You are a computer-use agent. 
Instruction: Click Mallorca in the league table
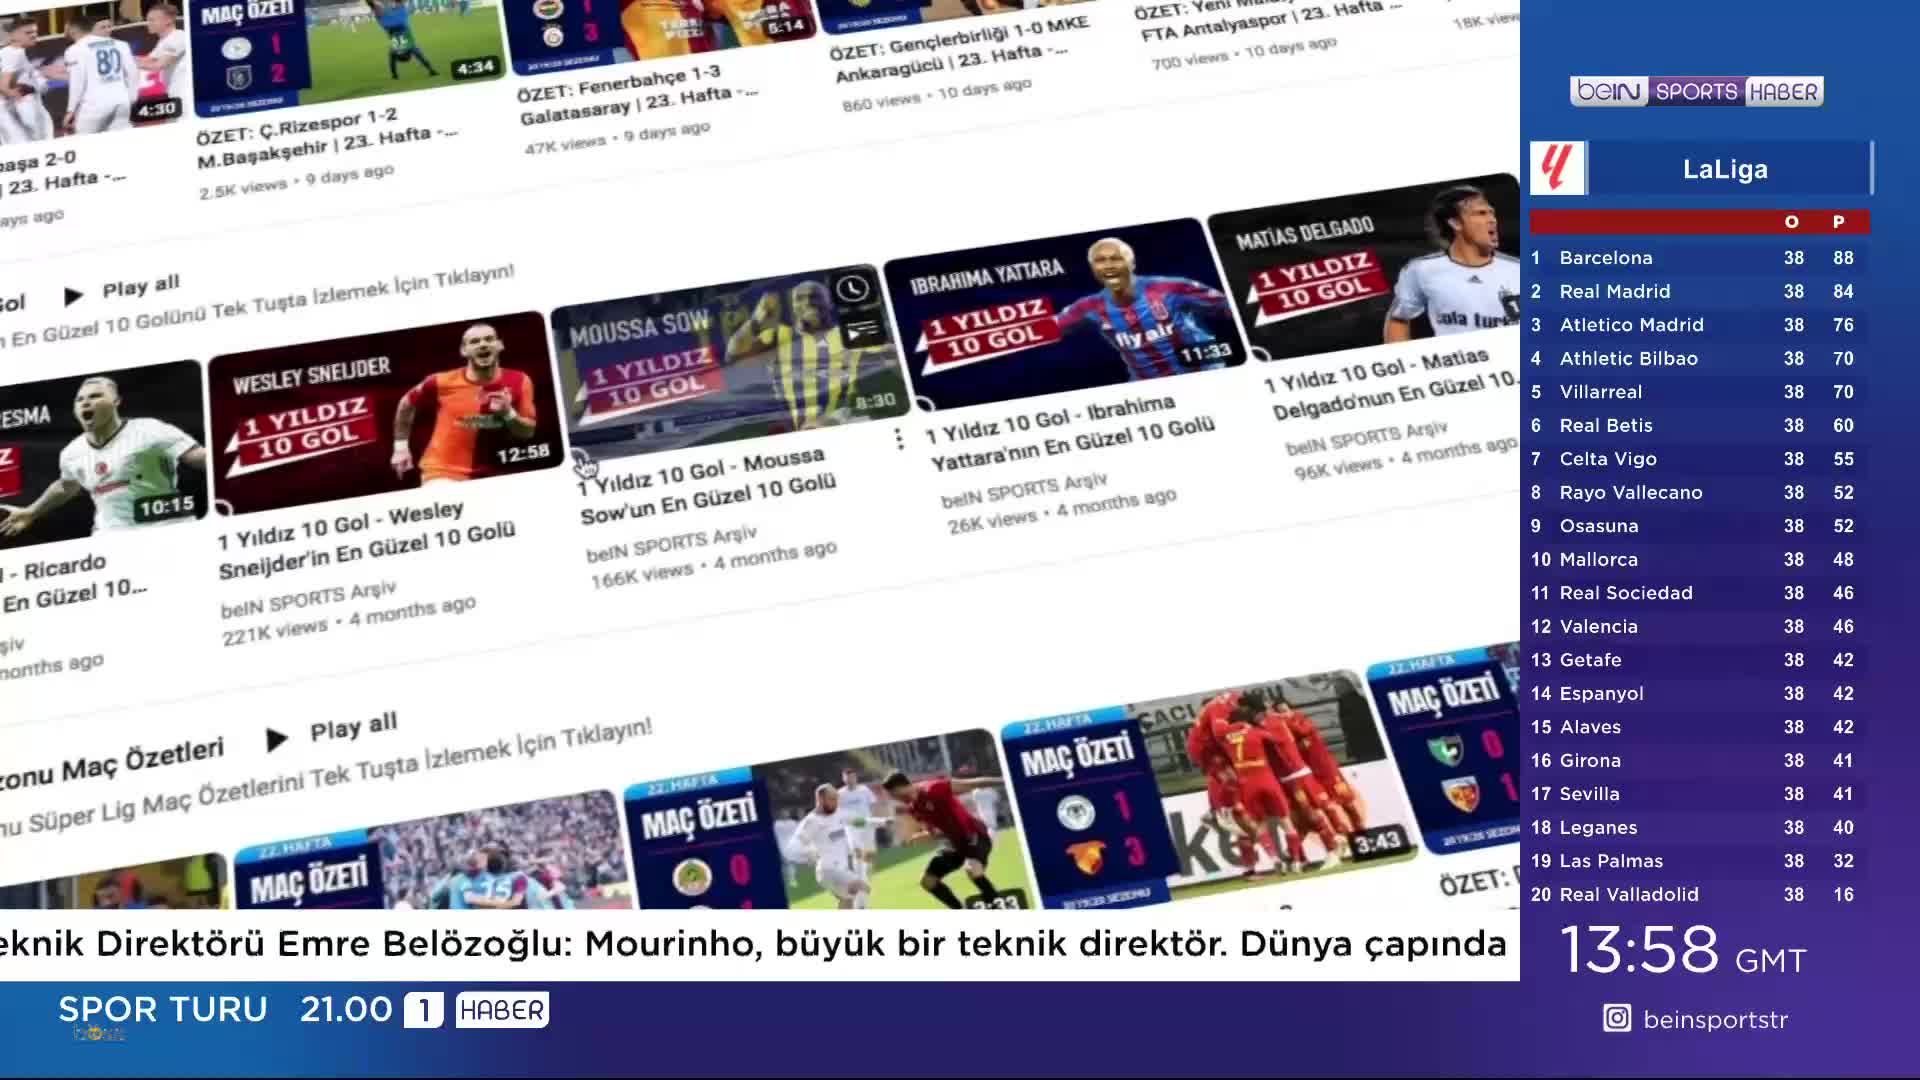pyautogui.click(x=1699, y=559)
